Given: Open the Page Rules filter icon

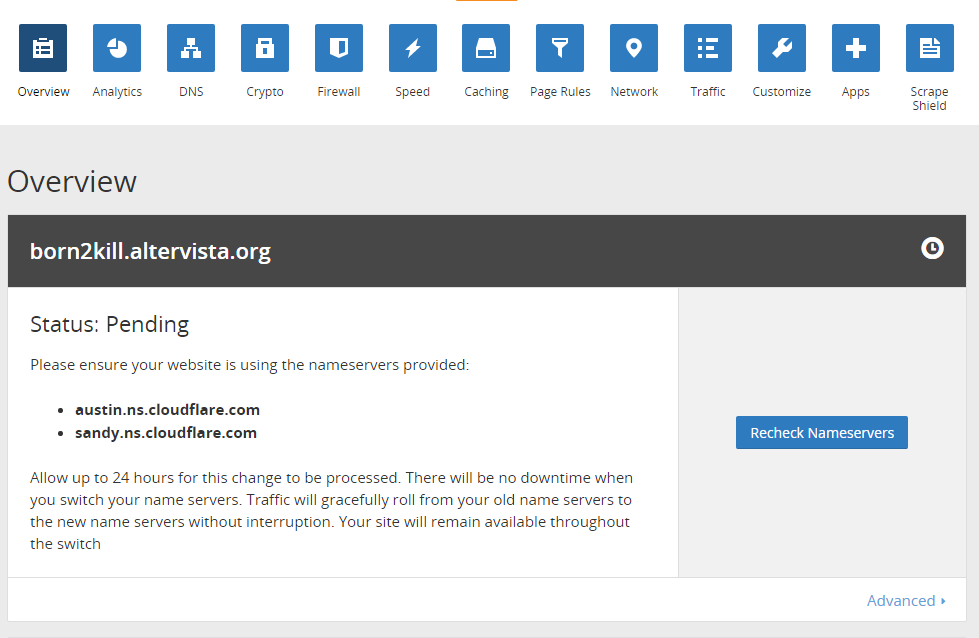Looking at the screenshot, I should click(x=560, y=48).
